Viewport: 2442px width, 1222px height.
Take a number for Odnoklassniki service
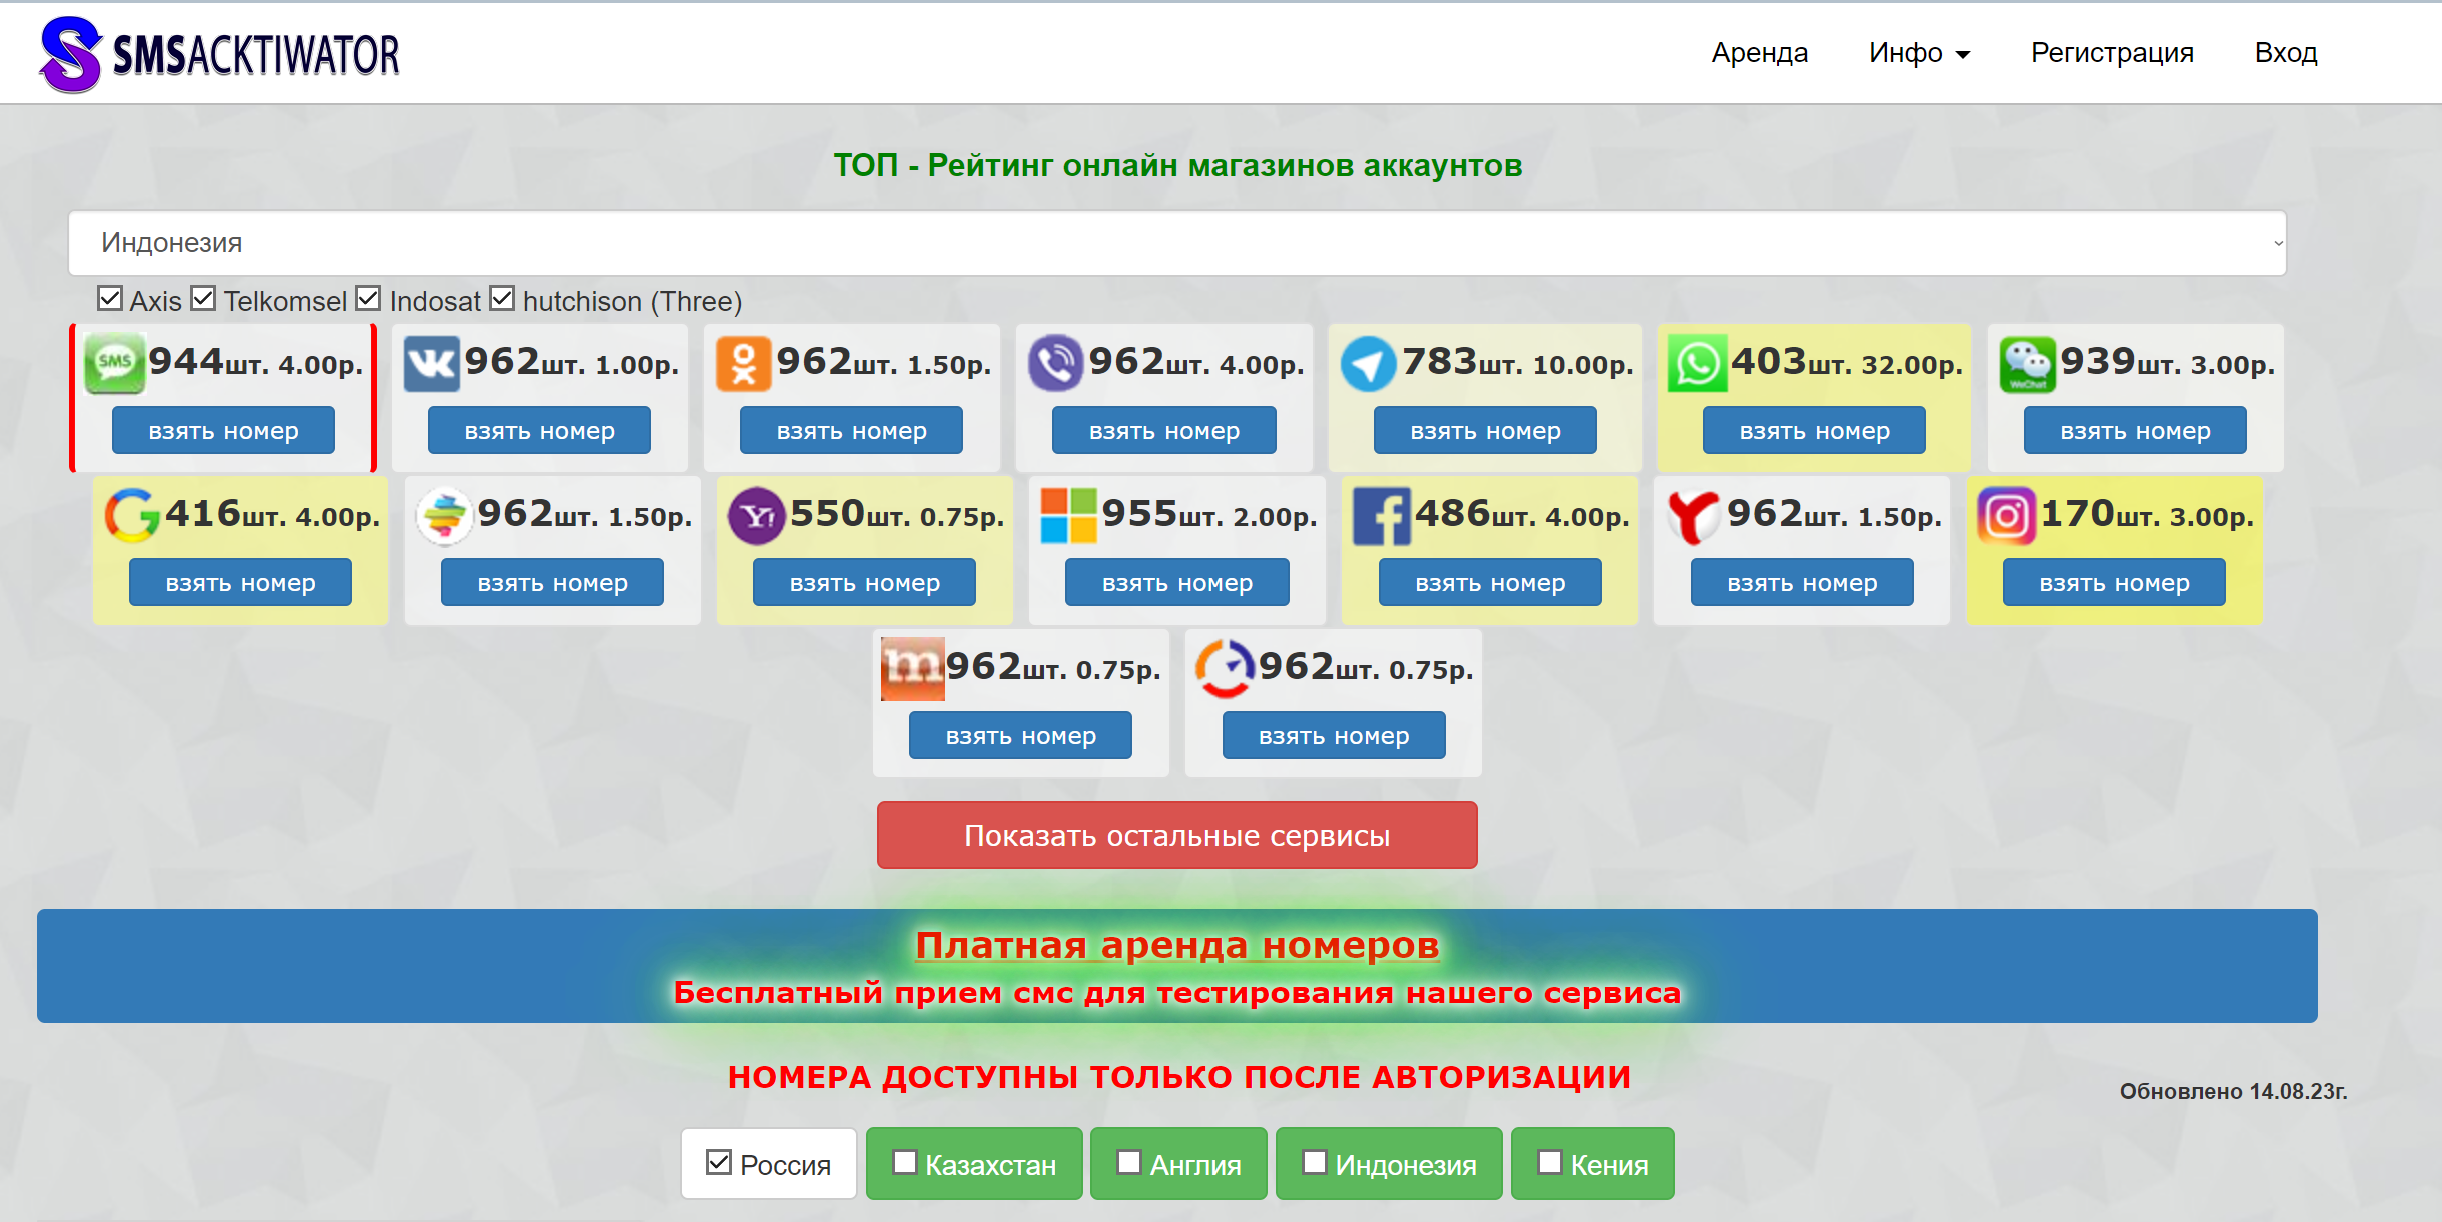[851, 431]
